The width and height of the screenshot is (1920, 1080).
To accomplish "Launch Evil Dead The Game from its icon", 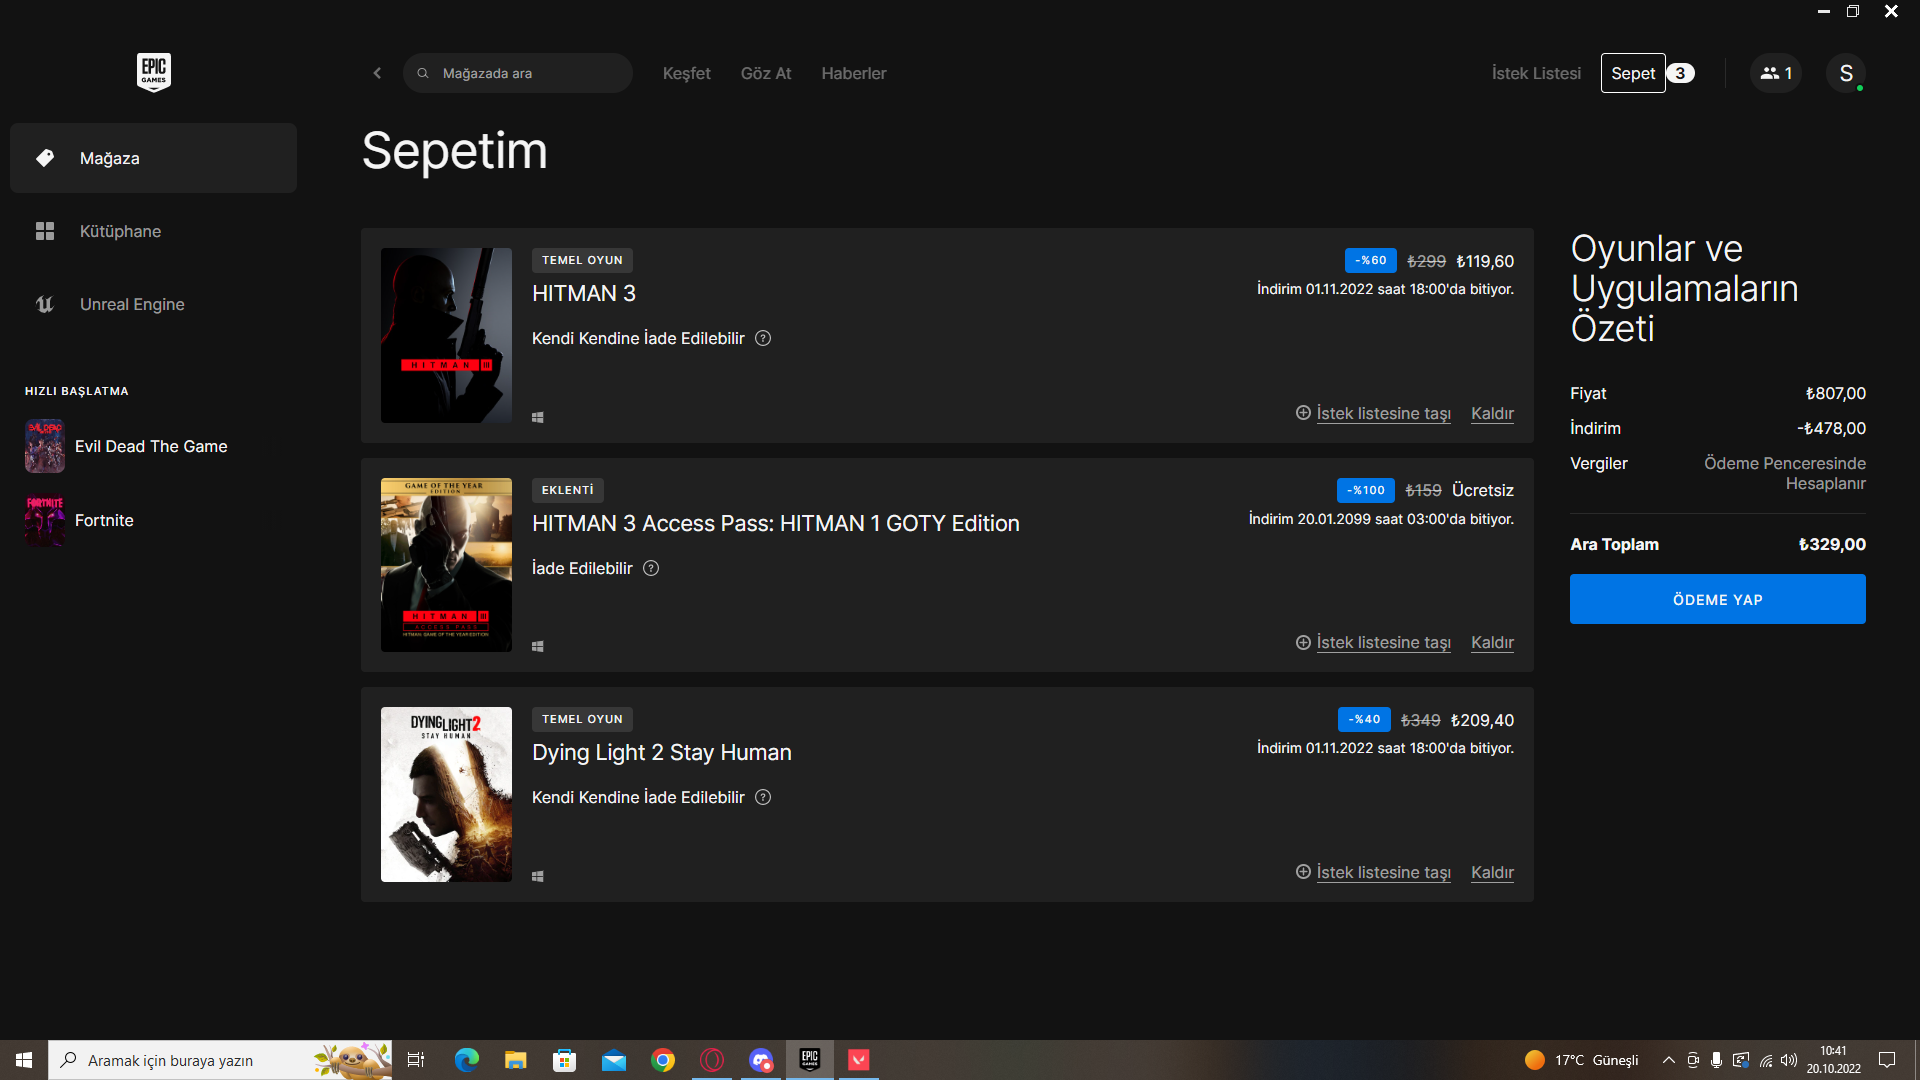I will point(45,446).
